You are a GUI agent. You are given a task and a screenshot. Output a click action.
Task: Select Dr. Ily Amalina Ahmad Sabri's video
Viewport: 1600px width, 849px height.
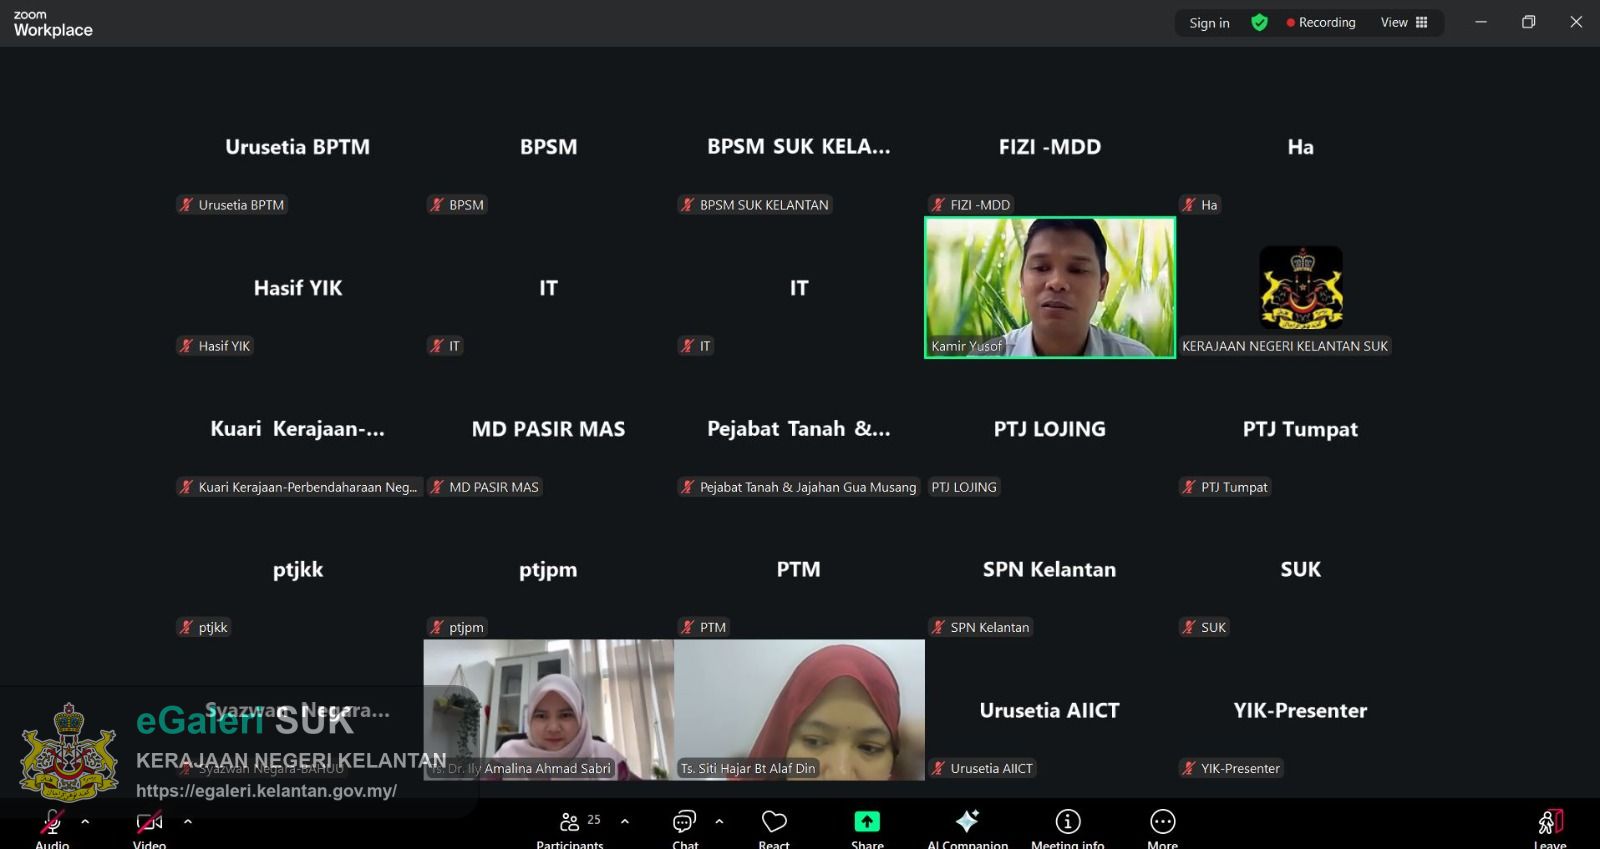tap(549, 710)
